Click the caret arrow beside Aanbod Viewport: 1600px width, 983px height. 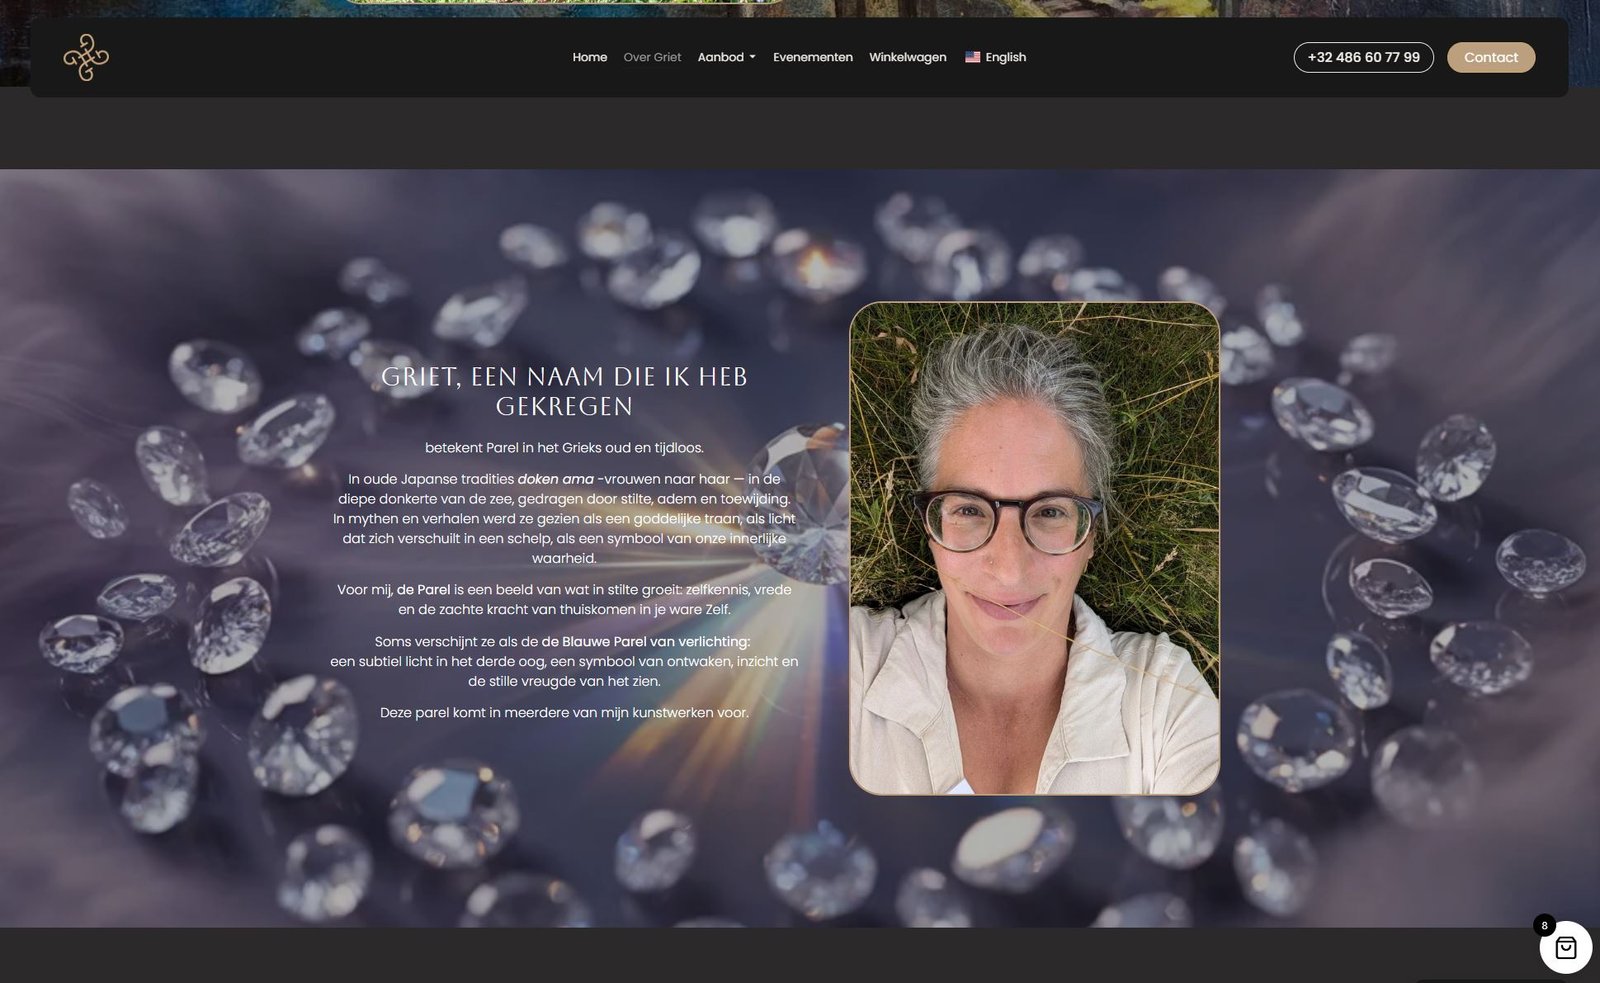pyautogui.click(x=752, y=58)
